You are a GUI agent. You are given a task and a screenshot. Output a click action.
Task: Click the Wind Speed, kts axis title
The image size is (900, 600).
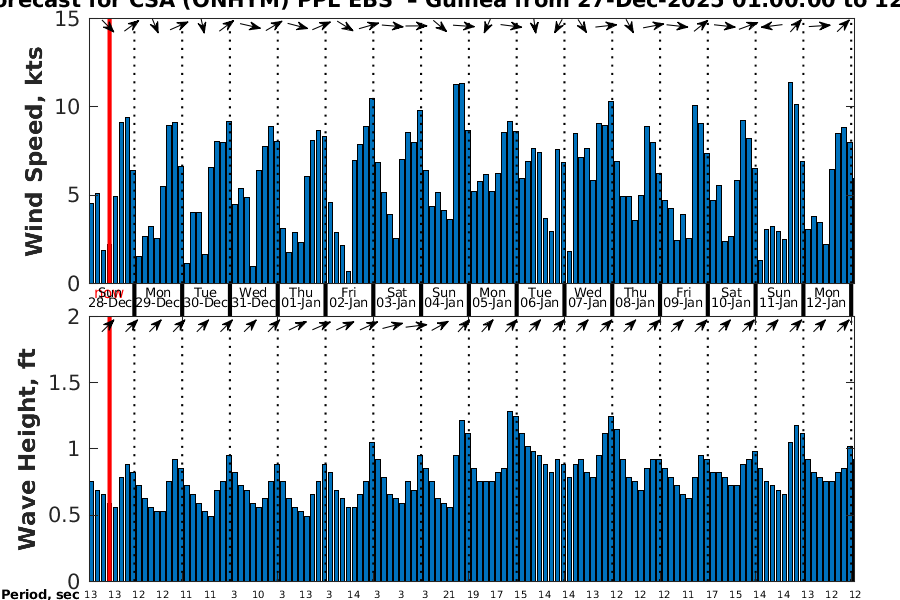(35, 150)
